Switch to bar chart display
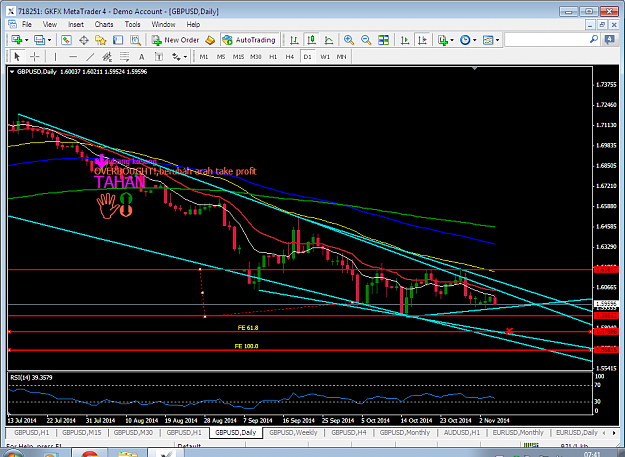This screenshot has width=625, height=457. pyautogui.click(x=294, y=40)
